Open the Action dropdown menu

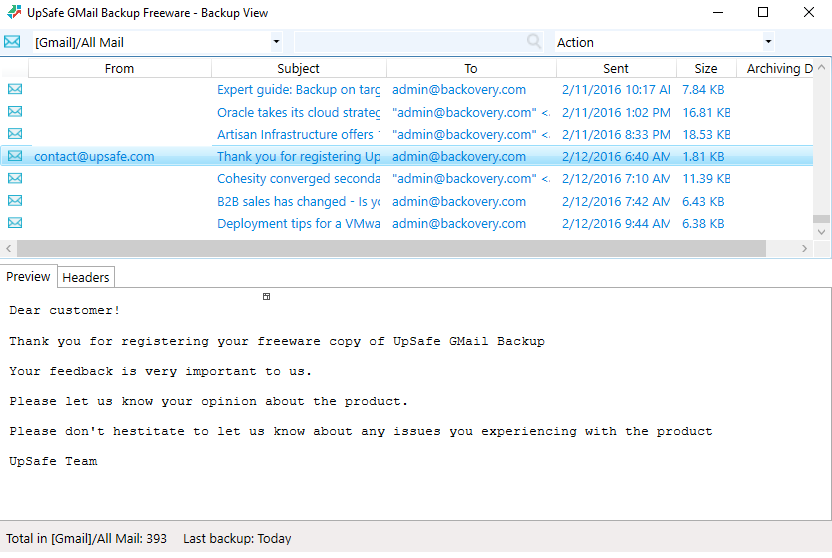768,42
